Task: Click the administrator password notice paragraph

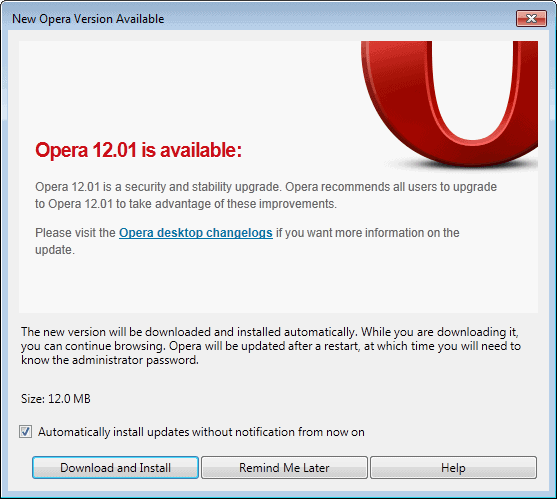Action: coord(271,346)
